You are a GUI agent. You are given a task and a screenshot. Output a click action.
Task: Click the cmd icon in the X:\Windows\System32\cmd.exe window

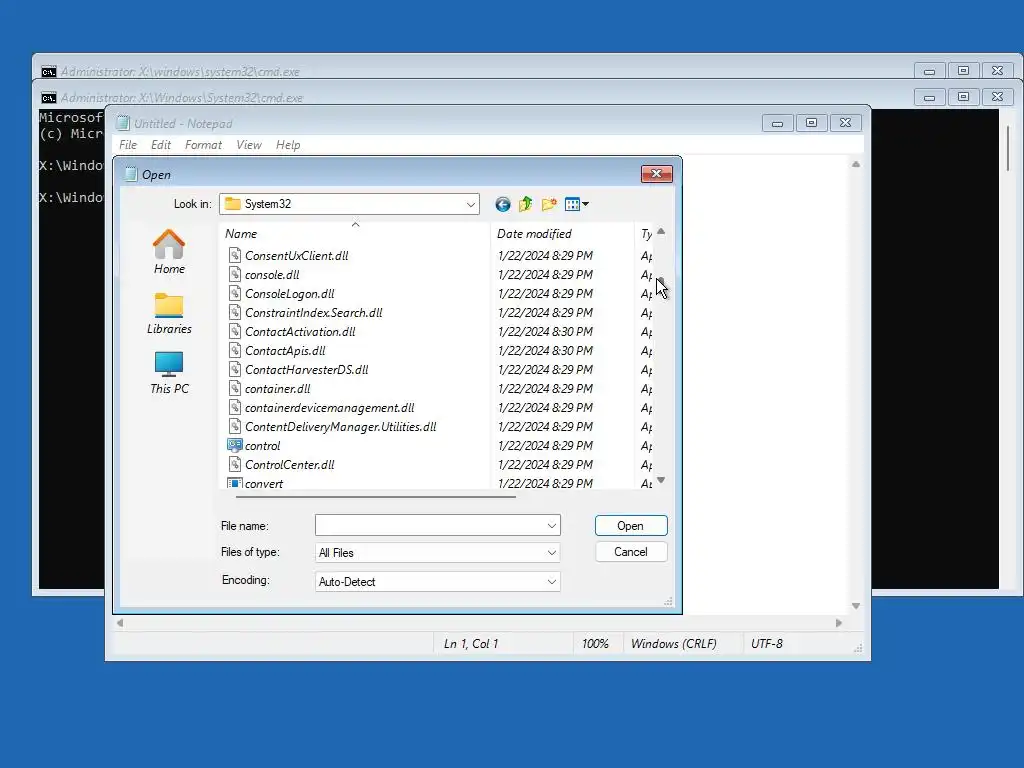(x=48, y=98)
